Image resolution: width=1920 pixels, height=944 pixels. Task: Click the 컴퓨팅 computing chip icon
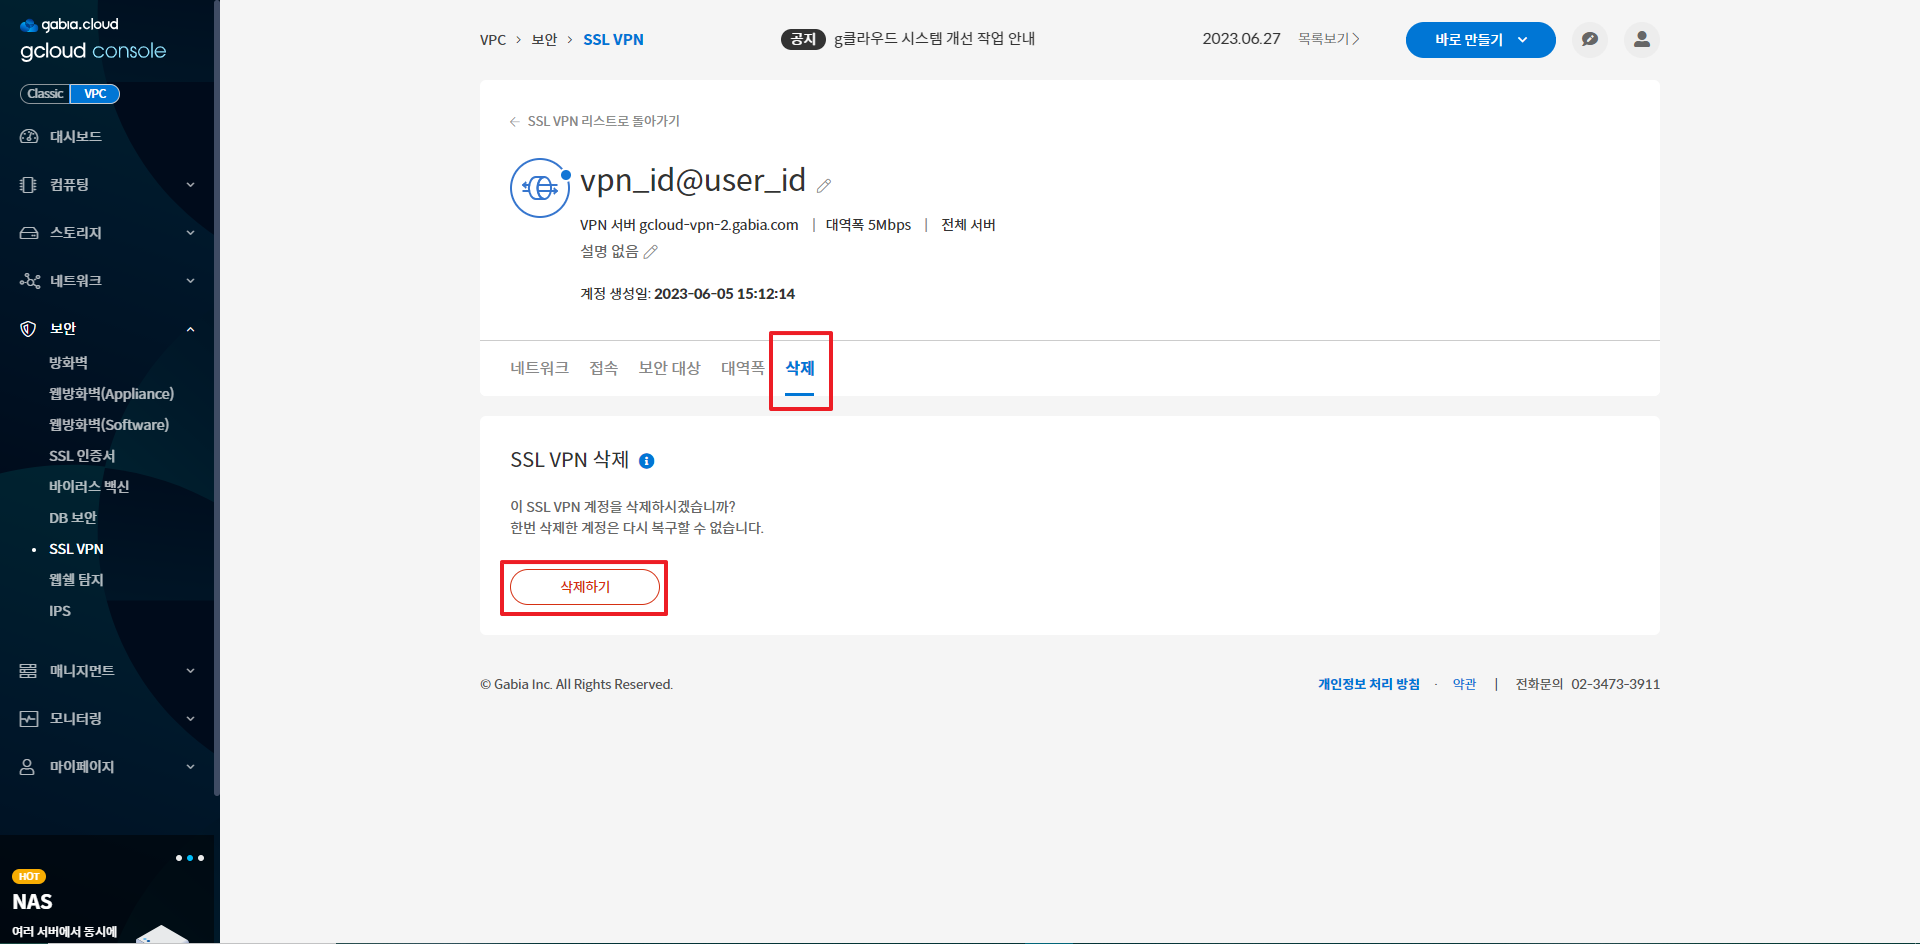[29, 185]
